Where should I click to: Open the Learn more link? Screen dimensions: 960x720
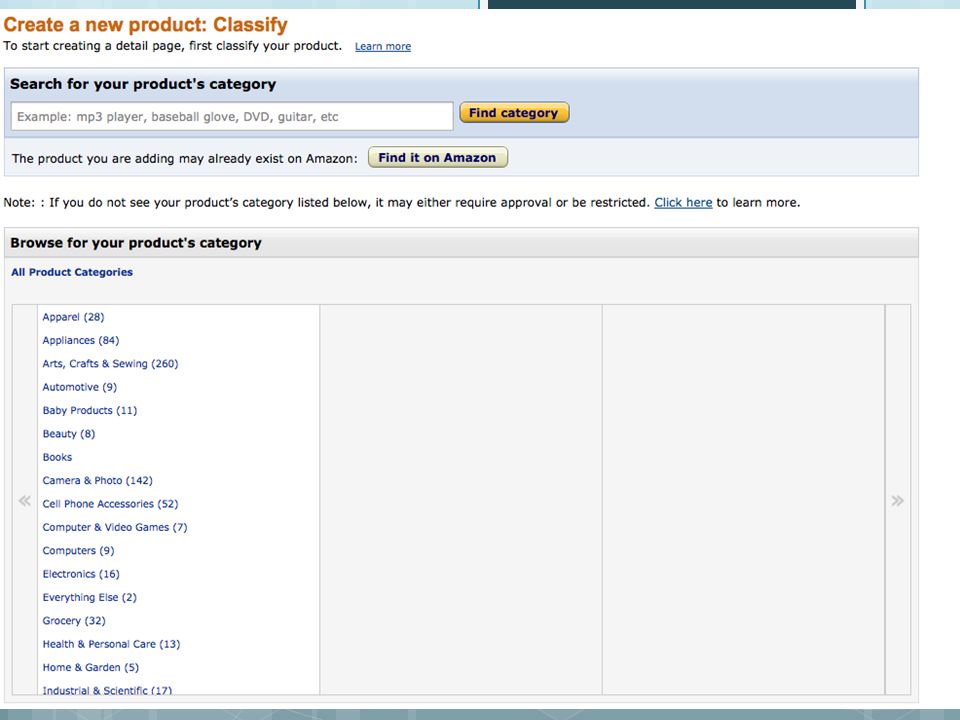(x=383, y=47)
